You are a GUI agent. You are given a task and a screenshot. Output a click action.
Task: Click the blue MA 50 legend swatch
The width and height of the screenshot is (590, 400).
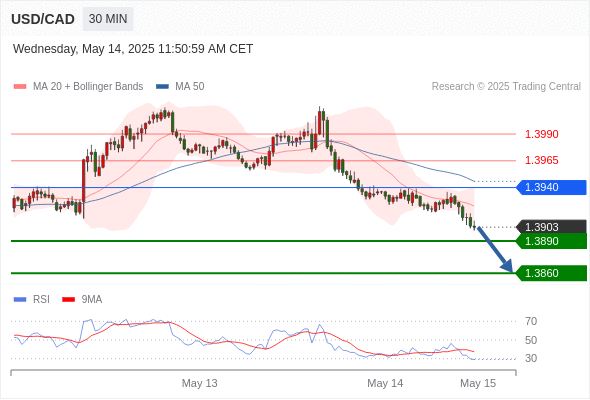(162, 87)
